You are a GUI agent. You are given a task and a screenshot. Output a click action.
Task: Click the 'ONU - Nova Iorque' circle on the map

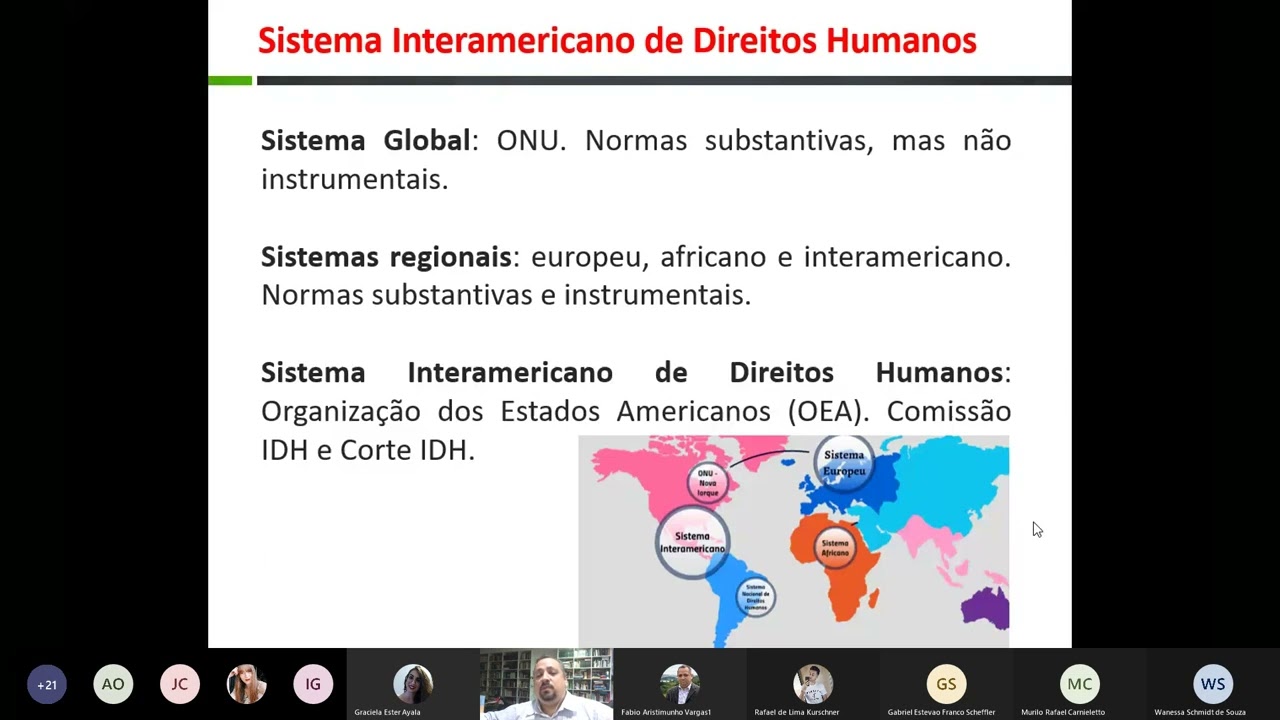[708, 483]
